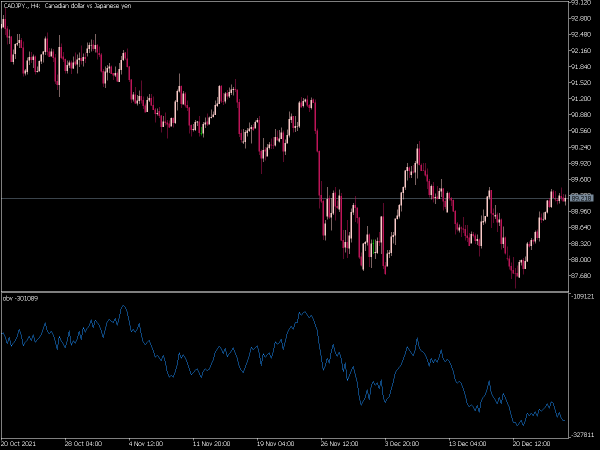600x450 pixels.
Task: Click the 87.680 price axis label
Action: pyautogui.click(x=582, y=275)
